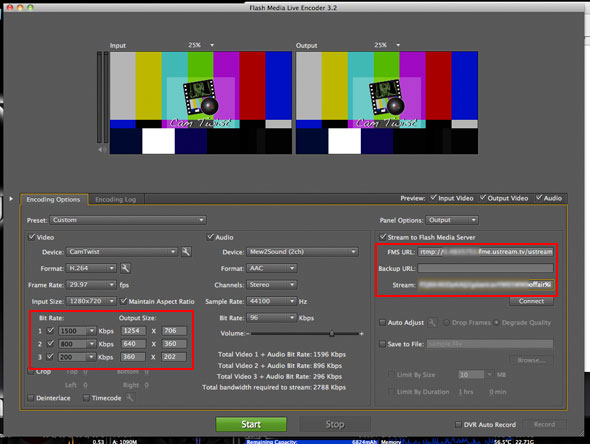
Task: Disable bit rate stream 3 checkbox
Action: point(50,357)
